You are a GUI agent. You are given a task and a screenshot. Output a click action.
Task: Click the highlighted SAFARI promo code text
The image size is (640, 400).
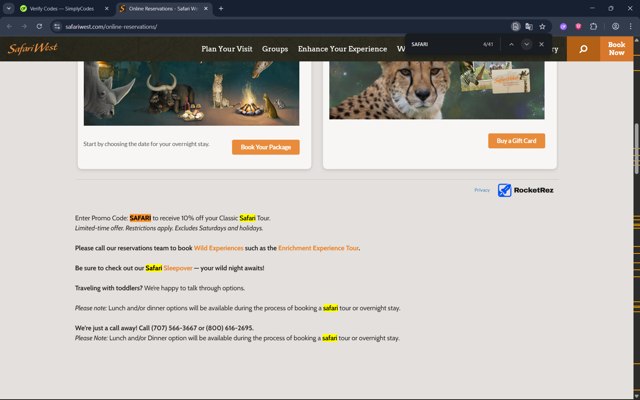[140, 218]
